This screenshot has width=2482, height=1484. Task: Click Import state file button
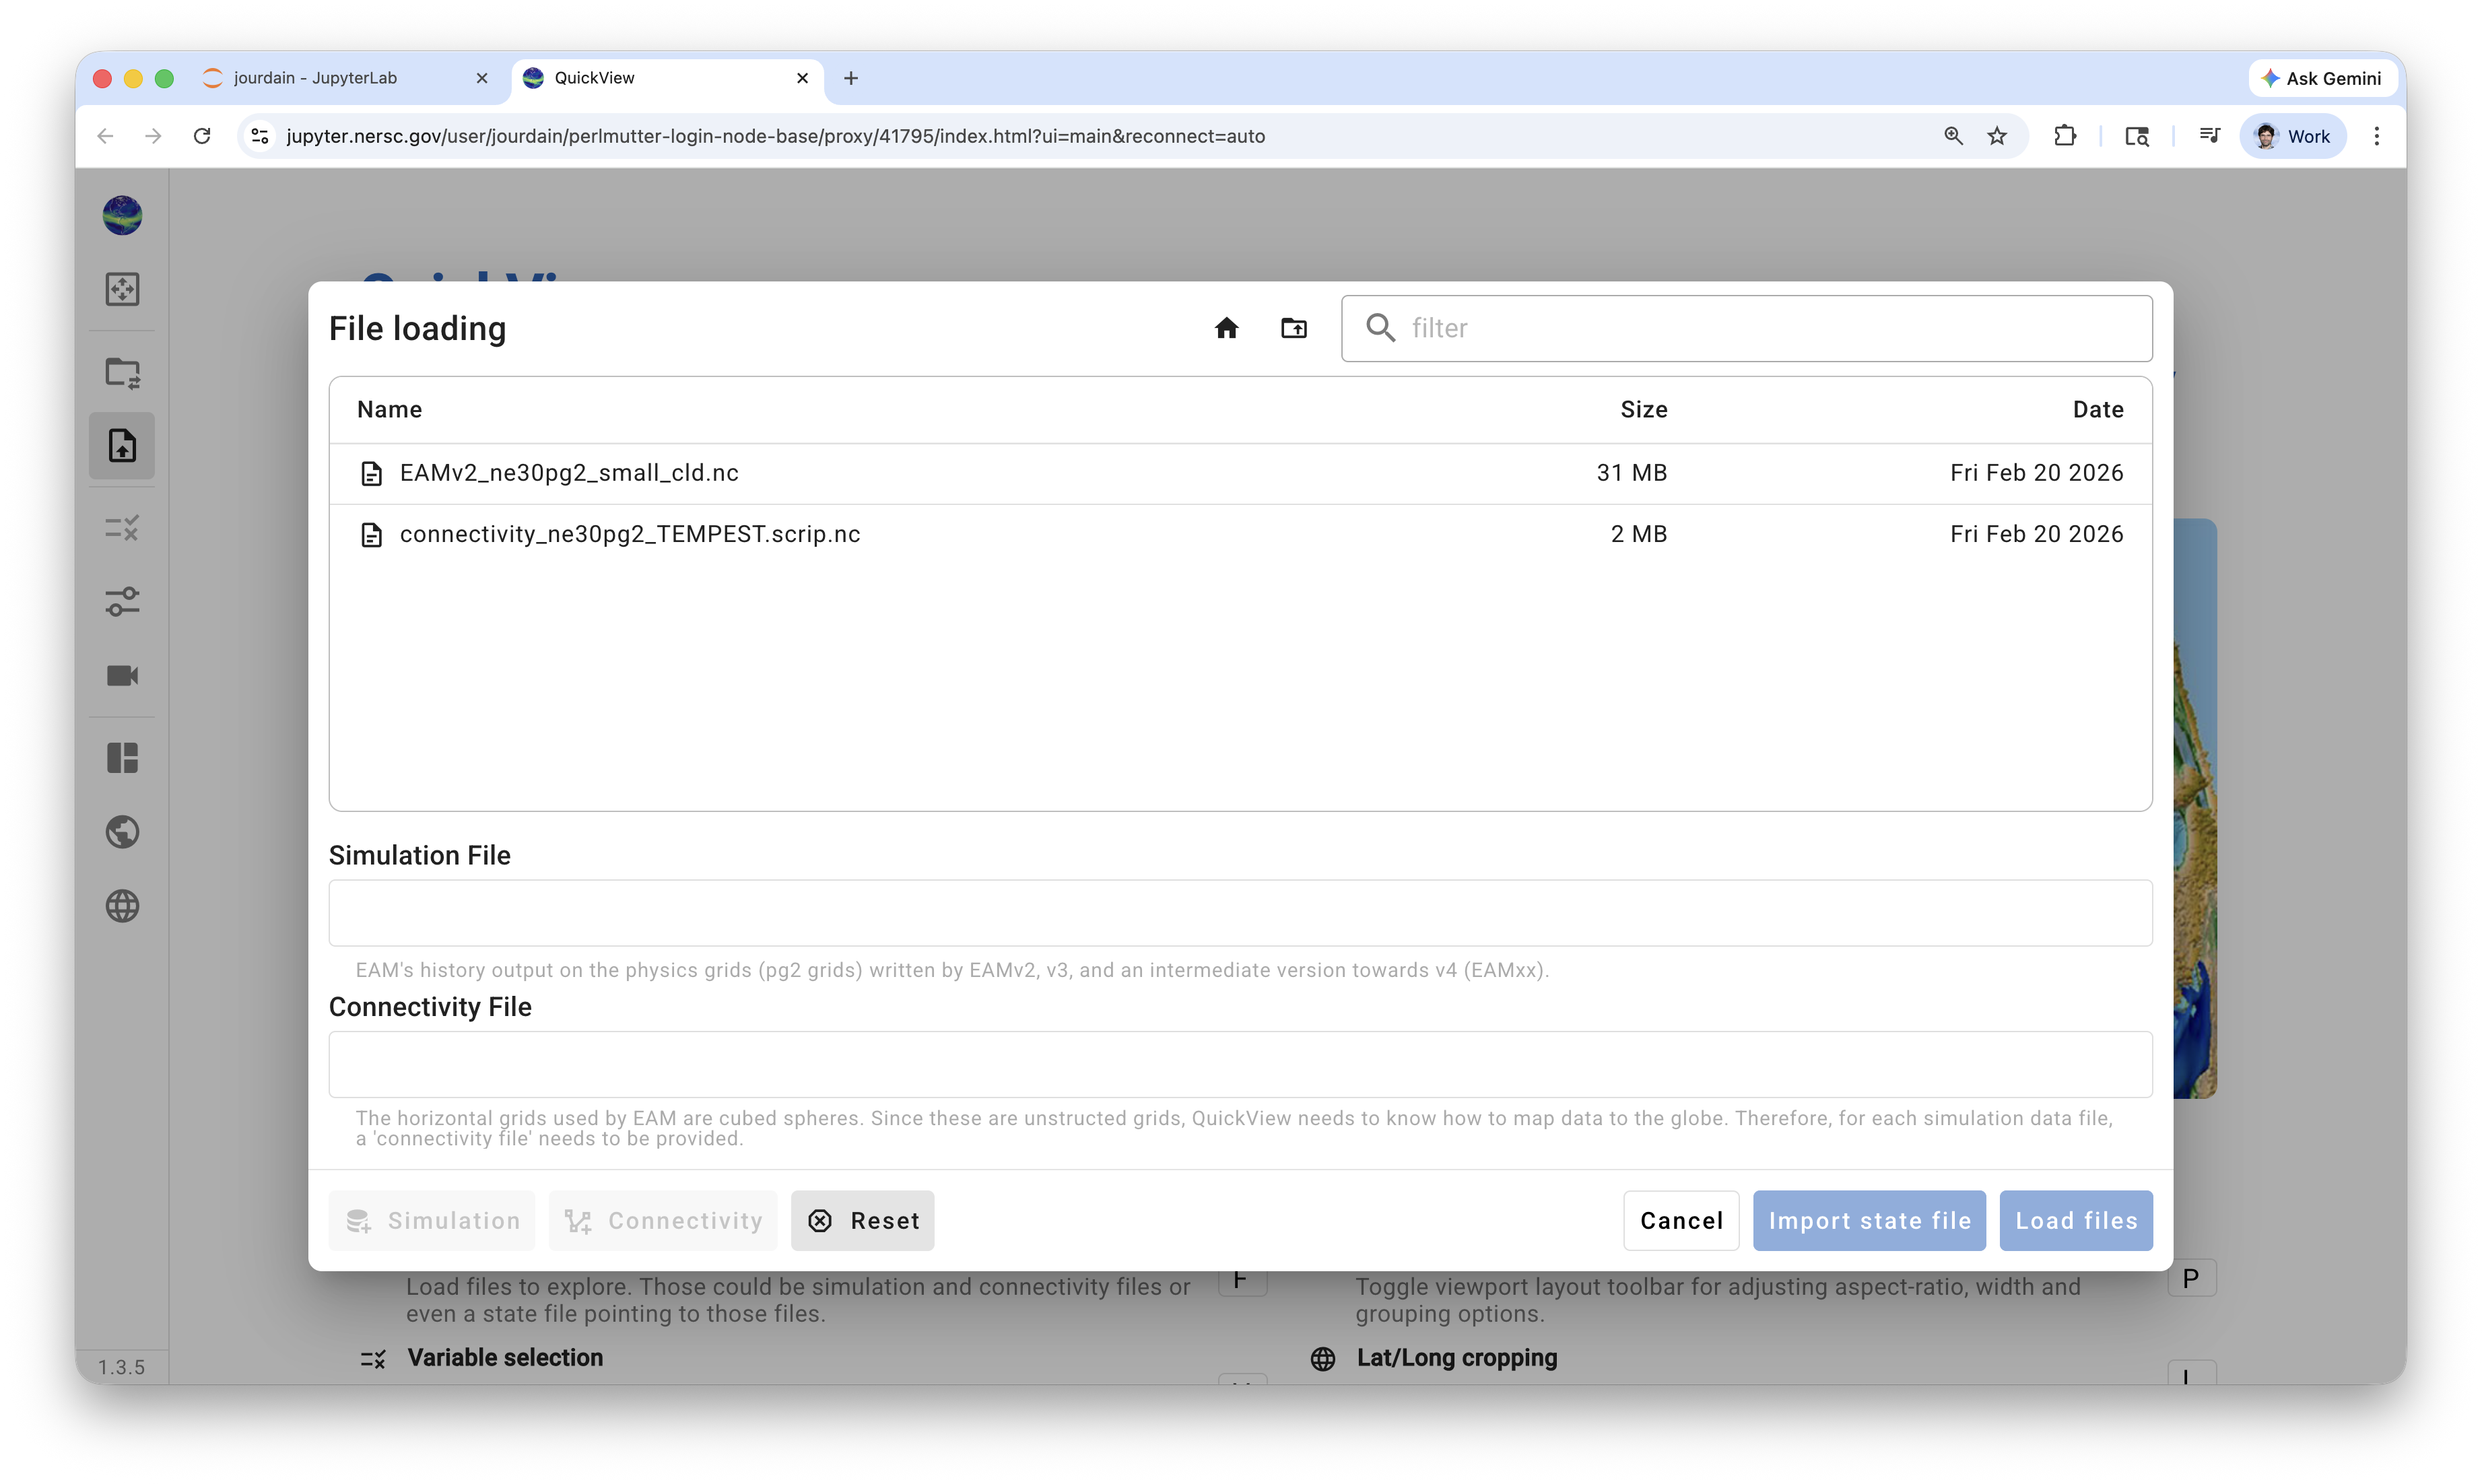[x=1868, y=1220]
